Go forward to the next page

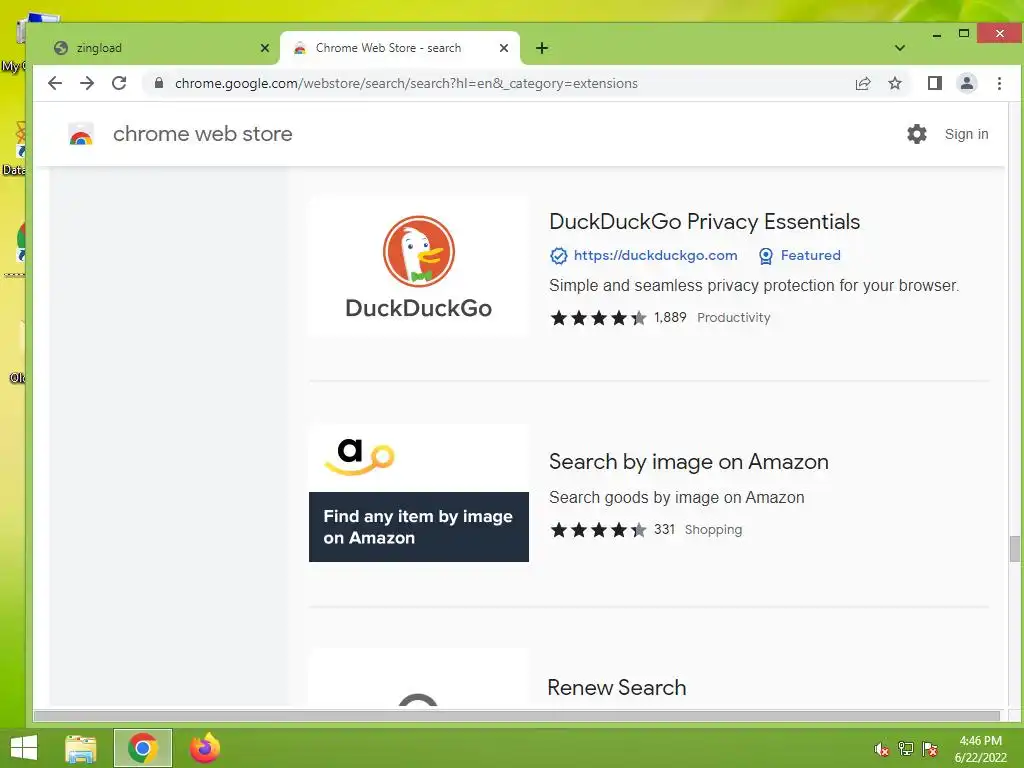click(x=87, y=83)
